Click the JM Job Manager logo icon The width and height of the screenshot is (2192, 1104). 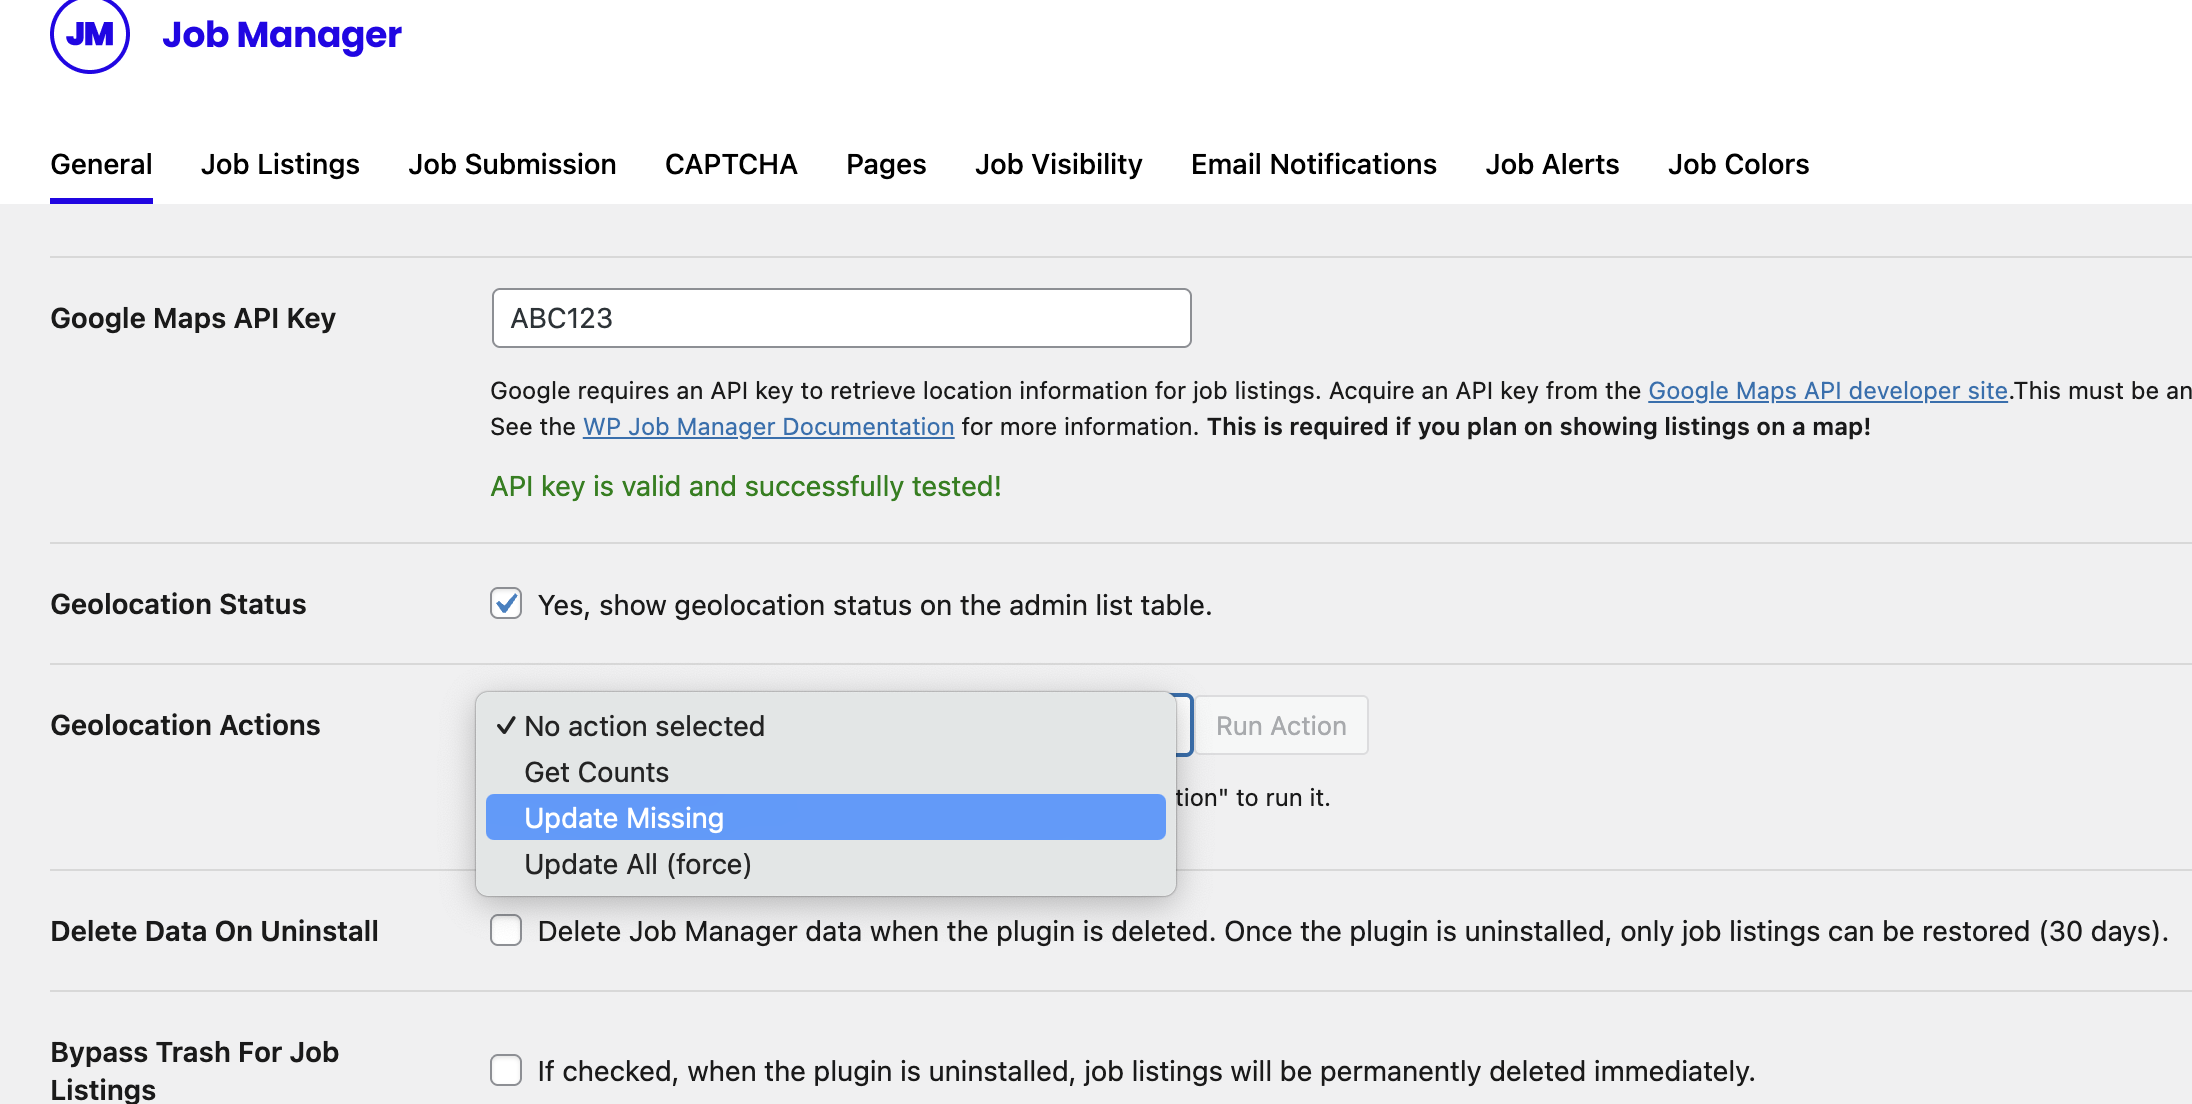pos(90,35)
